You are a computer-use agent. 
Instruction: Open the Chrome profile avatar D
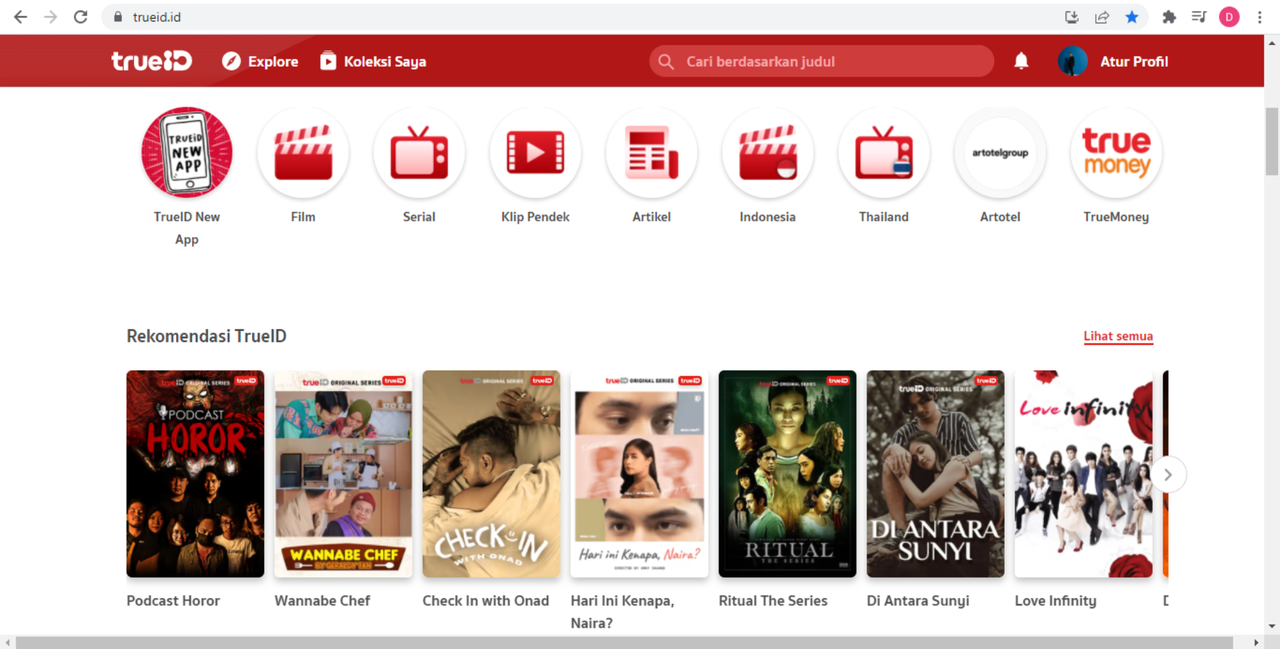1229,17
